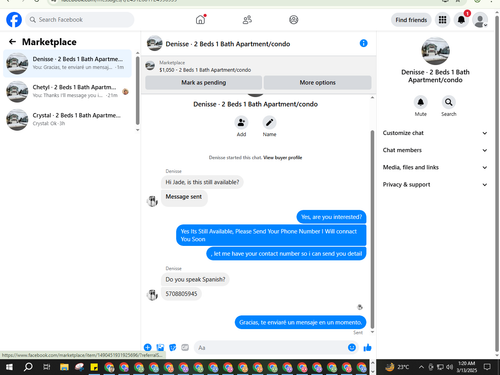This screenshot has width=500, height=375.
Task: Go to the Home feed icon
Action: 200,20
